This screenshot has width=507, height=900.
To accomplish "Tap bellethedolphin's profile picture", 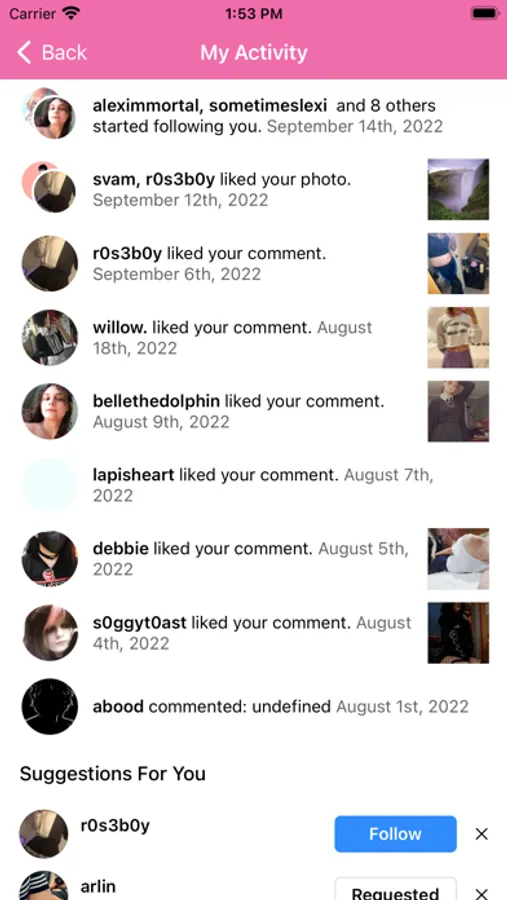I will coord(49,412).
